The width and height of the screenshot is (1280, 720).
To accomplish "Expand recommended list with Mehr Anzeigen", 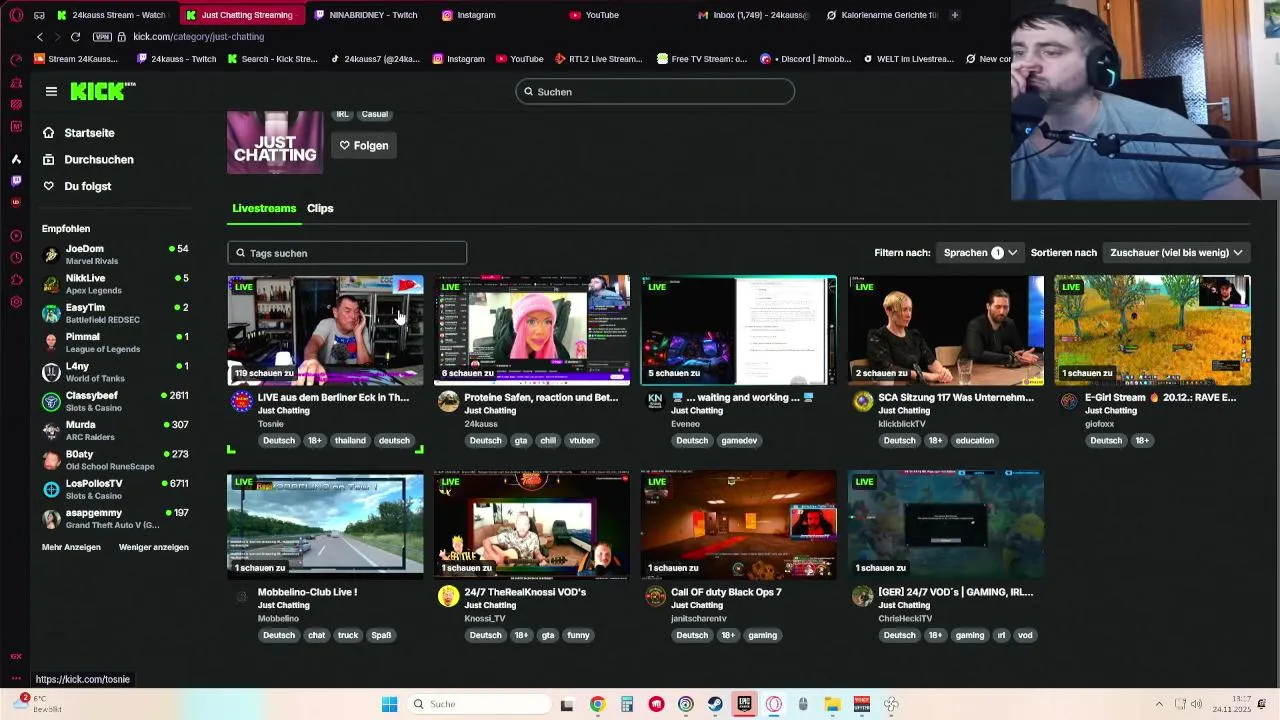I will point(71,547).
